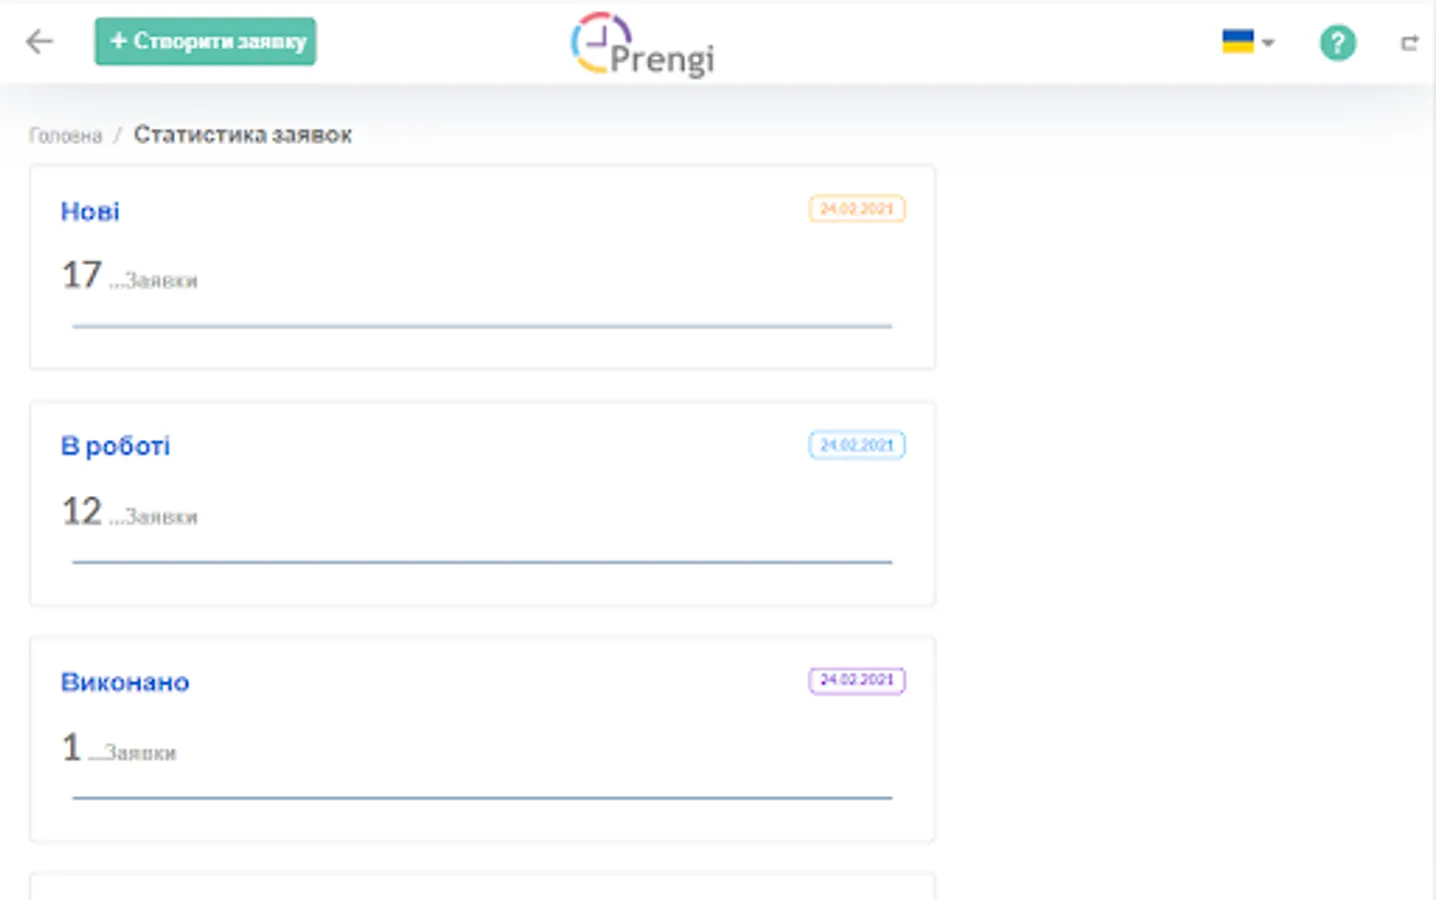Click the progress line in Виконано card
The image size is (1436, 900).
(482, 798)
